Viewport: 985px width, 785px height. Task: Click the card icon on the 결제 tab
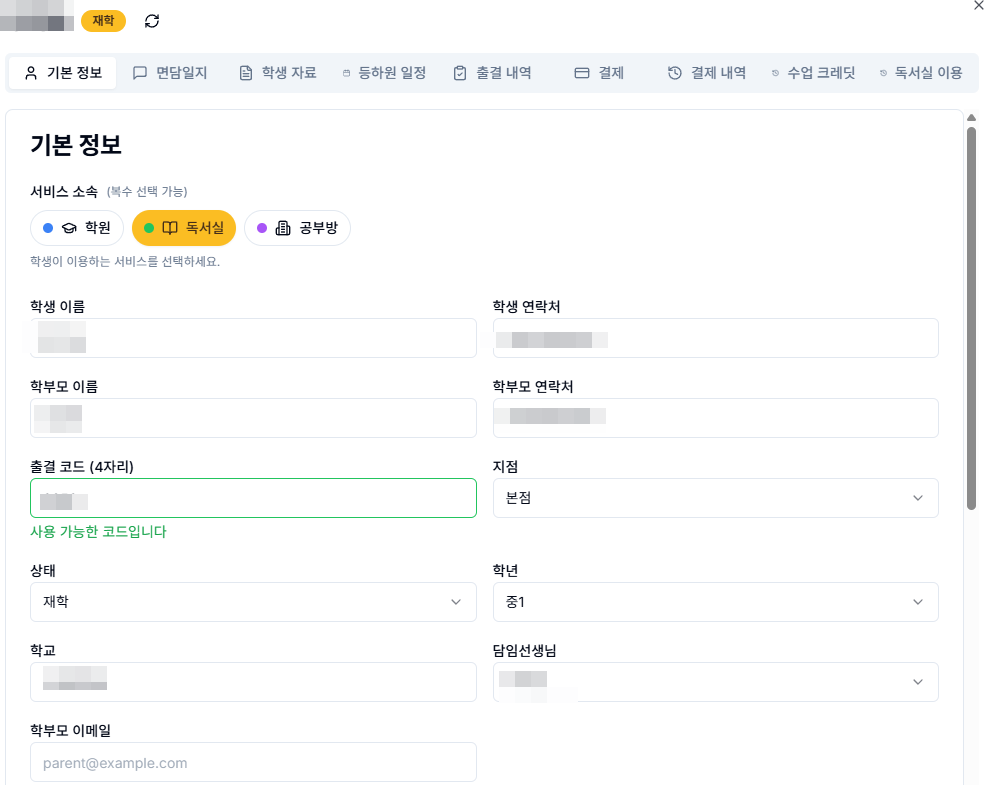point(581,72)
